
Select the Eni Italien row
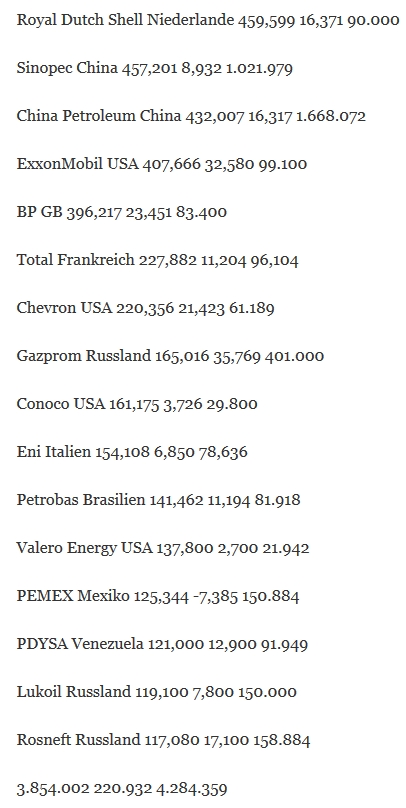[x=132, y=452]
